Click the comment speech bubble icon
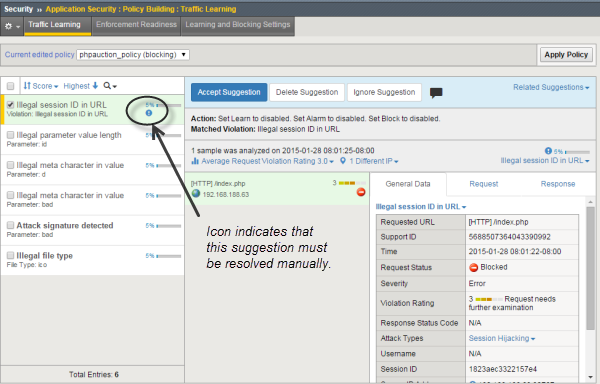The width and height of the screenshot is (600, 384). click(x=436, y=93)
